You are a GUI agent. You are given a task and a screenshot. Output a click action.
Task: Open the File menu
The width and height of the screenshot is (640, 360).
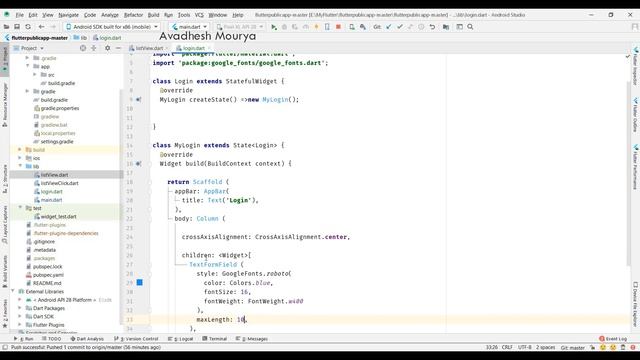(x=20, y=15)
